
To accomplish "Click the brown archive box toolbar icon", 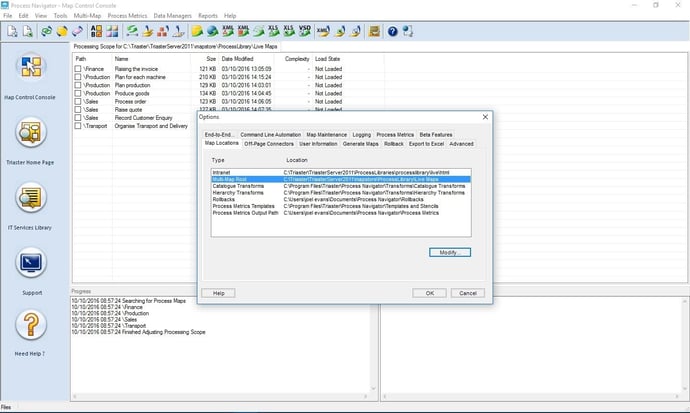I will coord(374,31).
